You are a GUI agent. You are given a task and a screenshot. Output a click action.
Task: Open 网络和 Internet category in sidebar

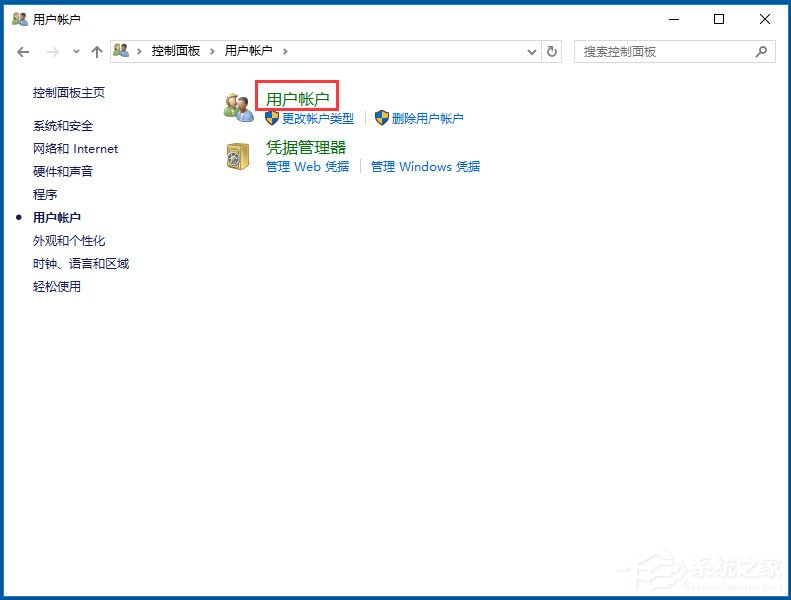click(x=75, y=149)
